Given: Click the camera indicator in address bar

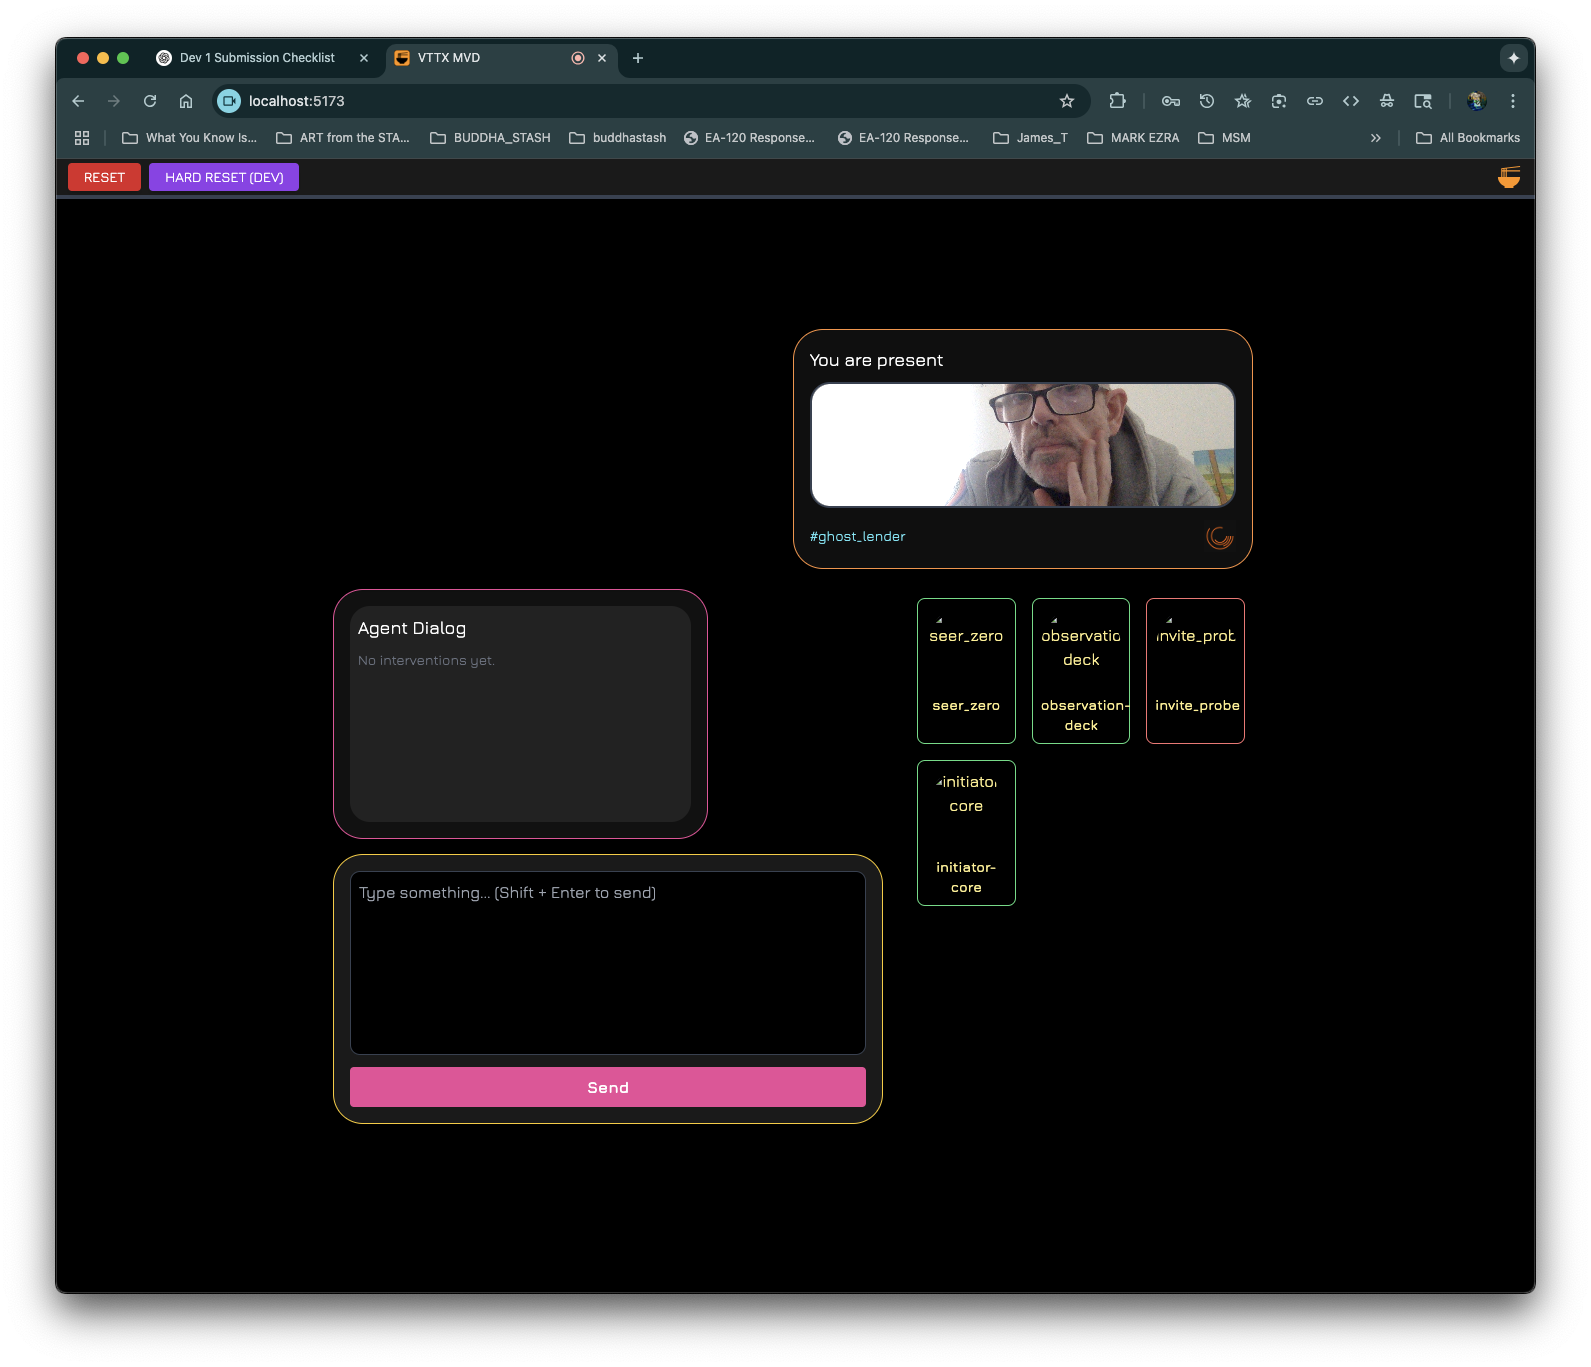Looking at the screenshot, I should click(x=229, y=101).
